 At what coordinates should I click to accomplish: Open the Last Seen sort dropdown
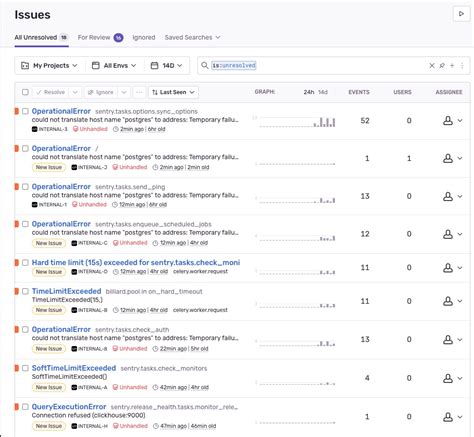pos(173,92)
